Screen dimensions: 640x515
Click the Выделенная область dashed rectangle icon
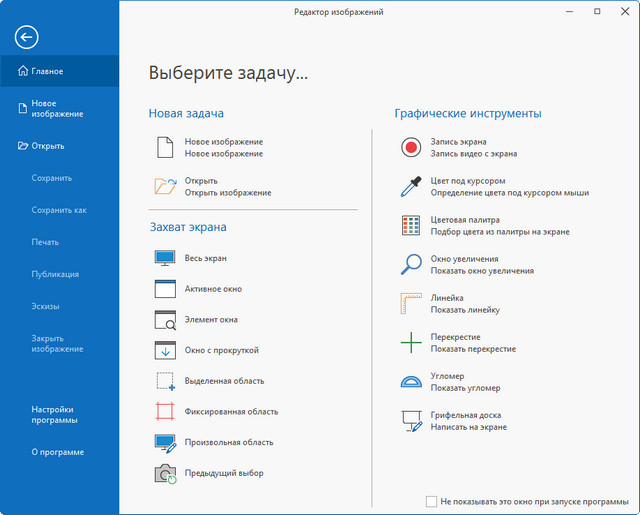[x=165, y=381]
